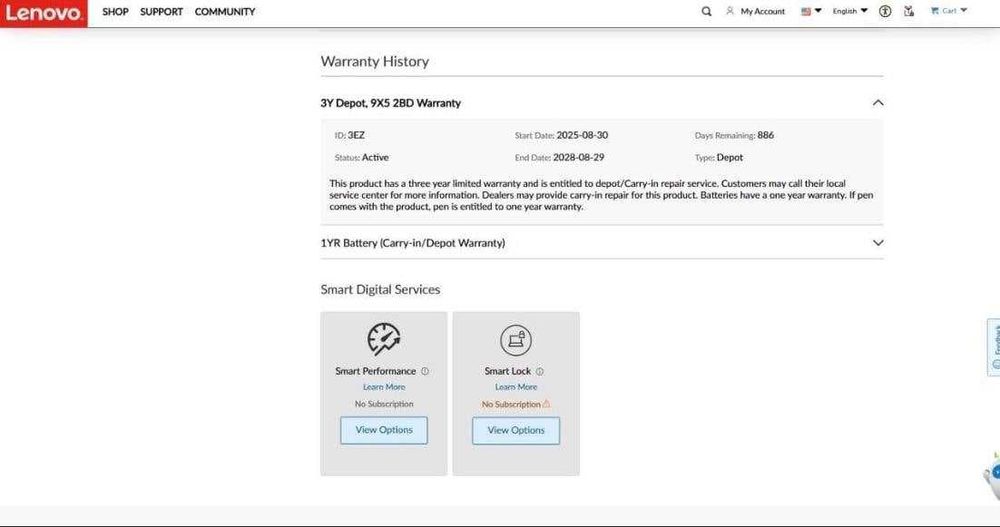1000x527 pixels.
Task: Click the Lenovo logo
Action: [x=43, y=13]
